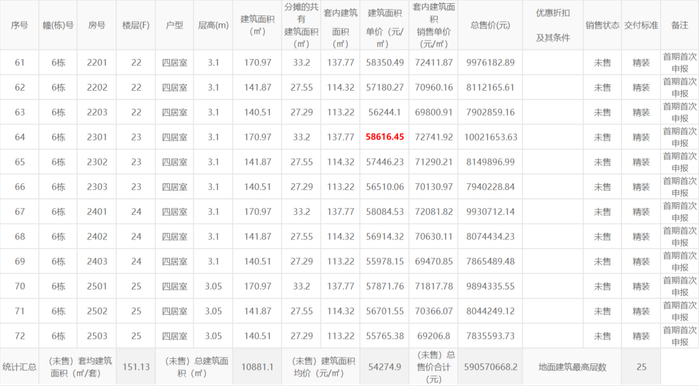Select room number 2302 cell
The height and width of the screenshot is (386, 699).
(97, 162)
